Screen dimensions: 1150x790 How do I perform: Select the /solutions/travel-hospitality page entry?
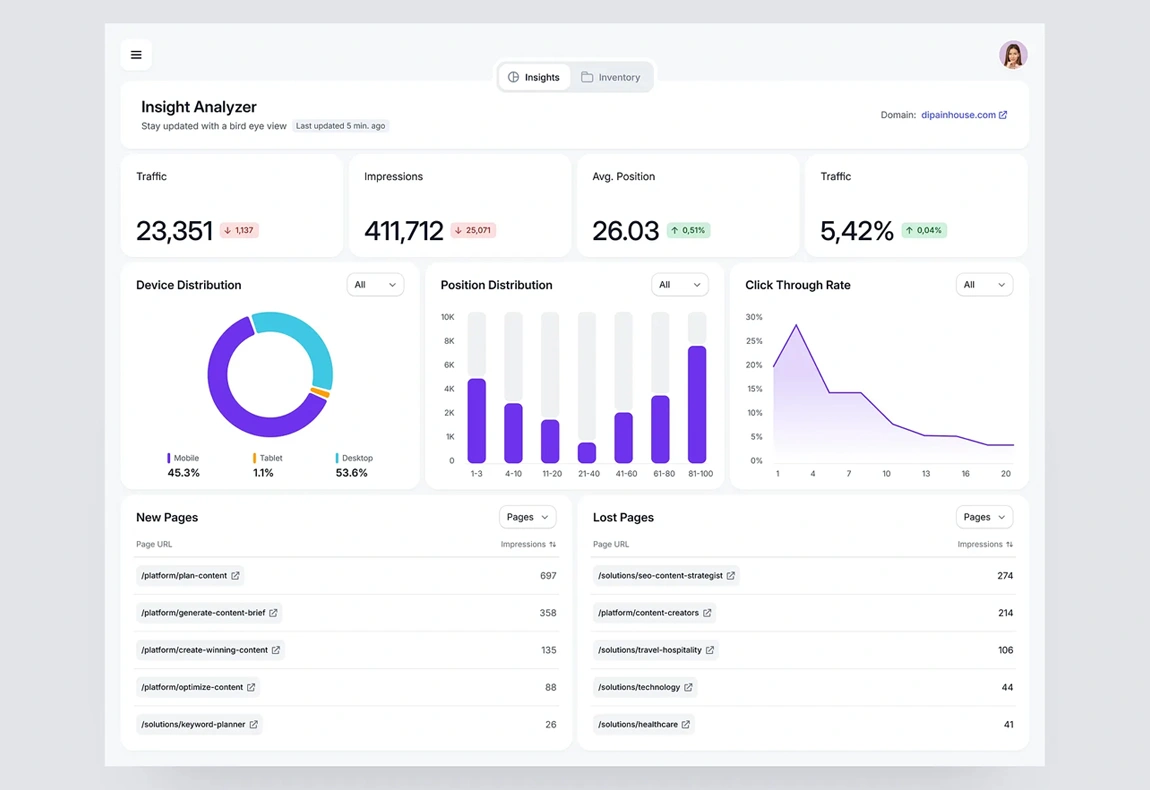pos(650,650)
